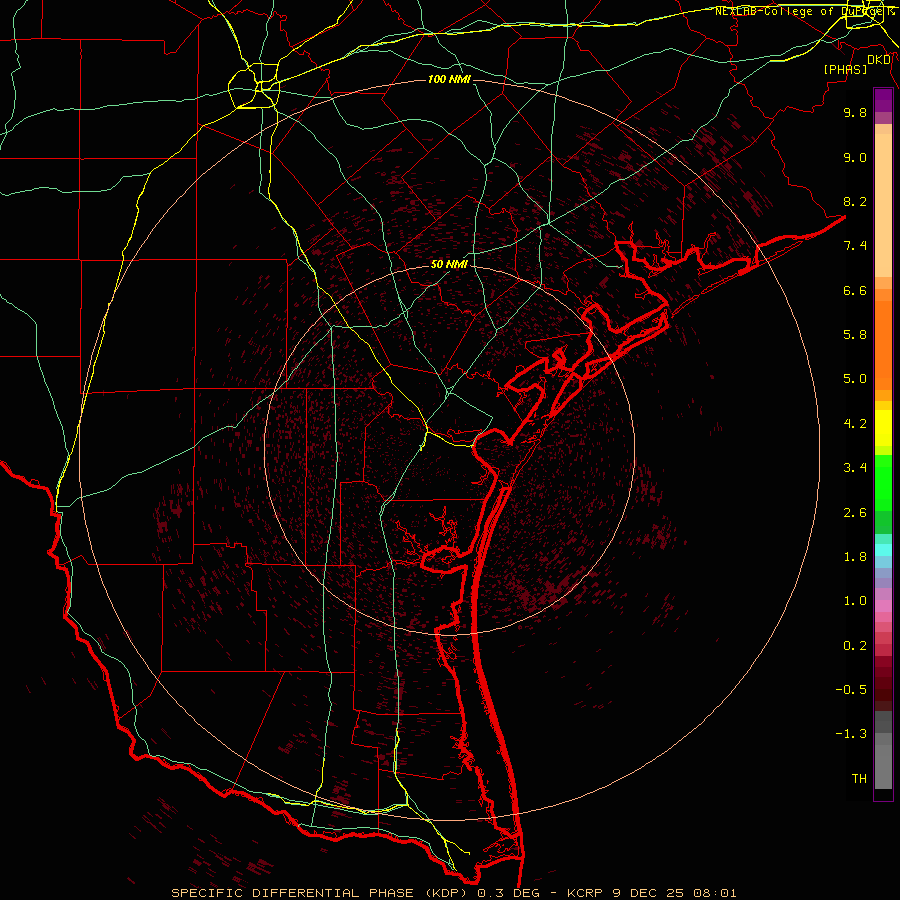
Task: Click the 3.4 scale label
Action: [855, 468]
